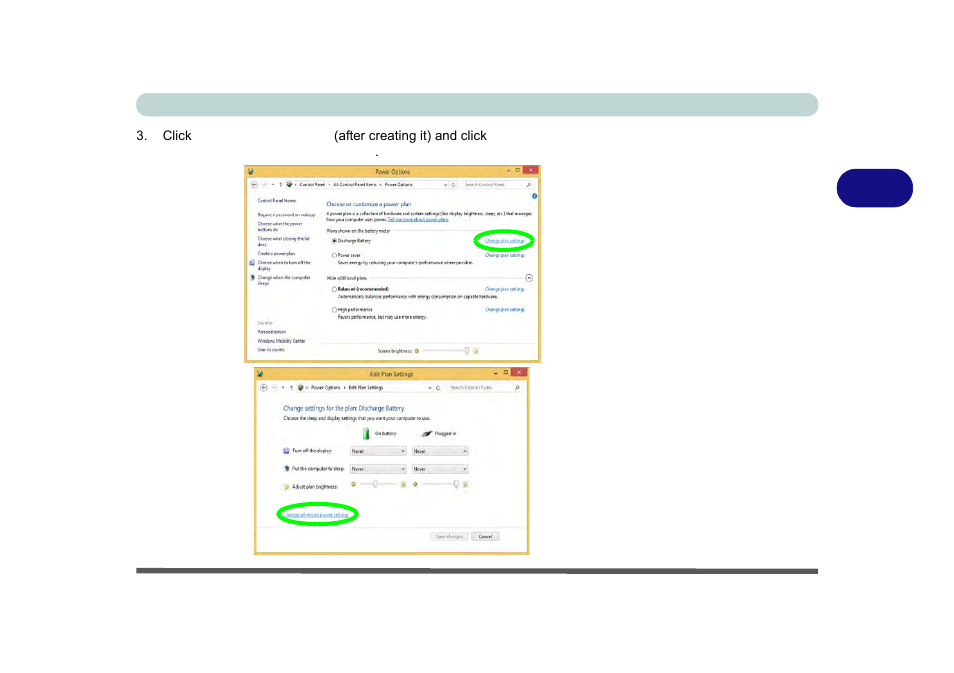Screen dimensions: 954x673
Task: Open Change advanced power settings link
Action: [316, 515]
